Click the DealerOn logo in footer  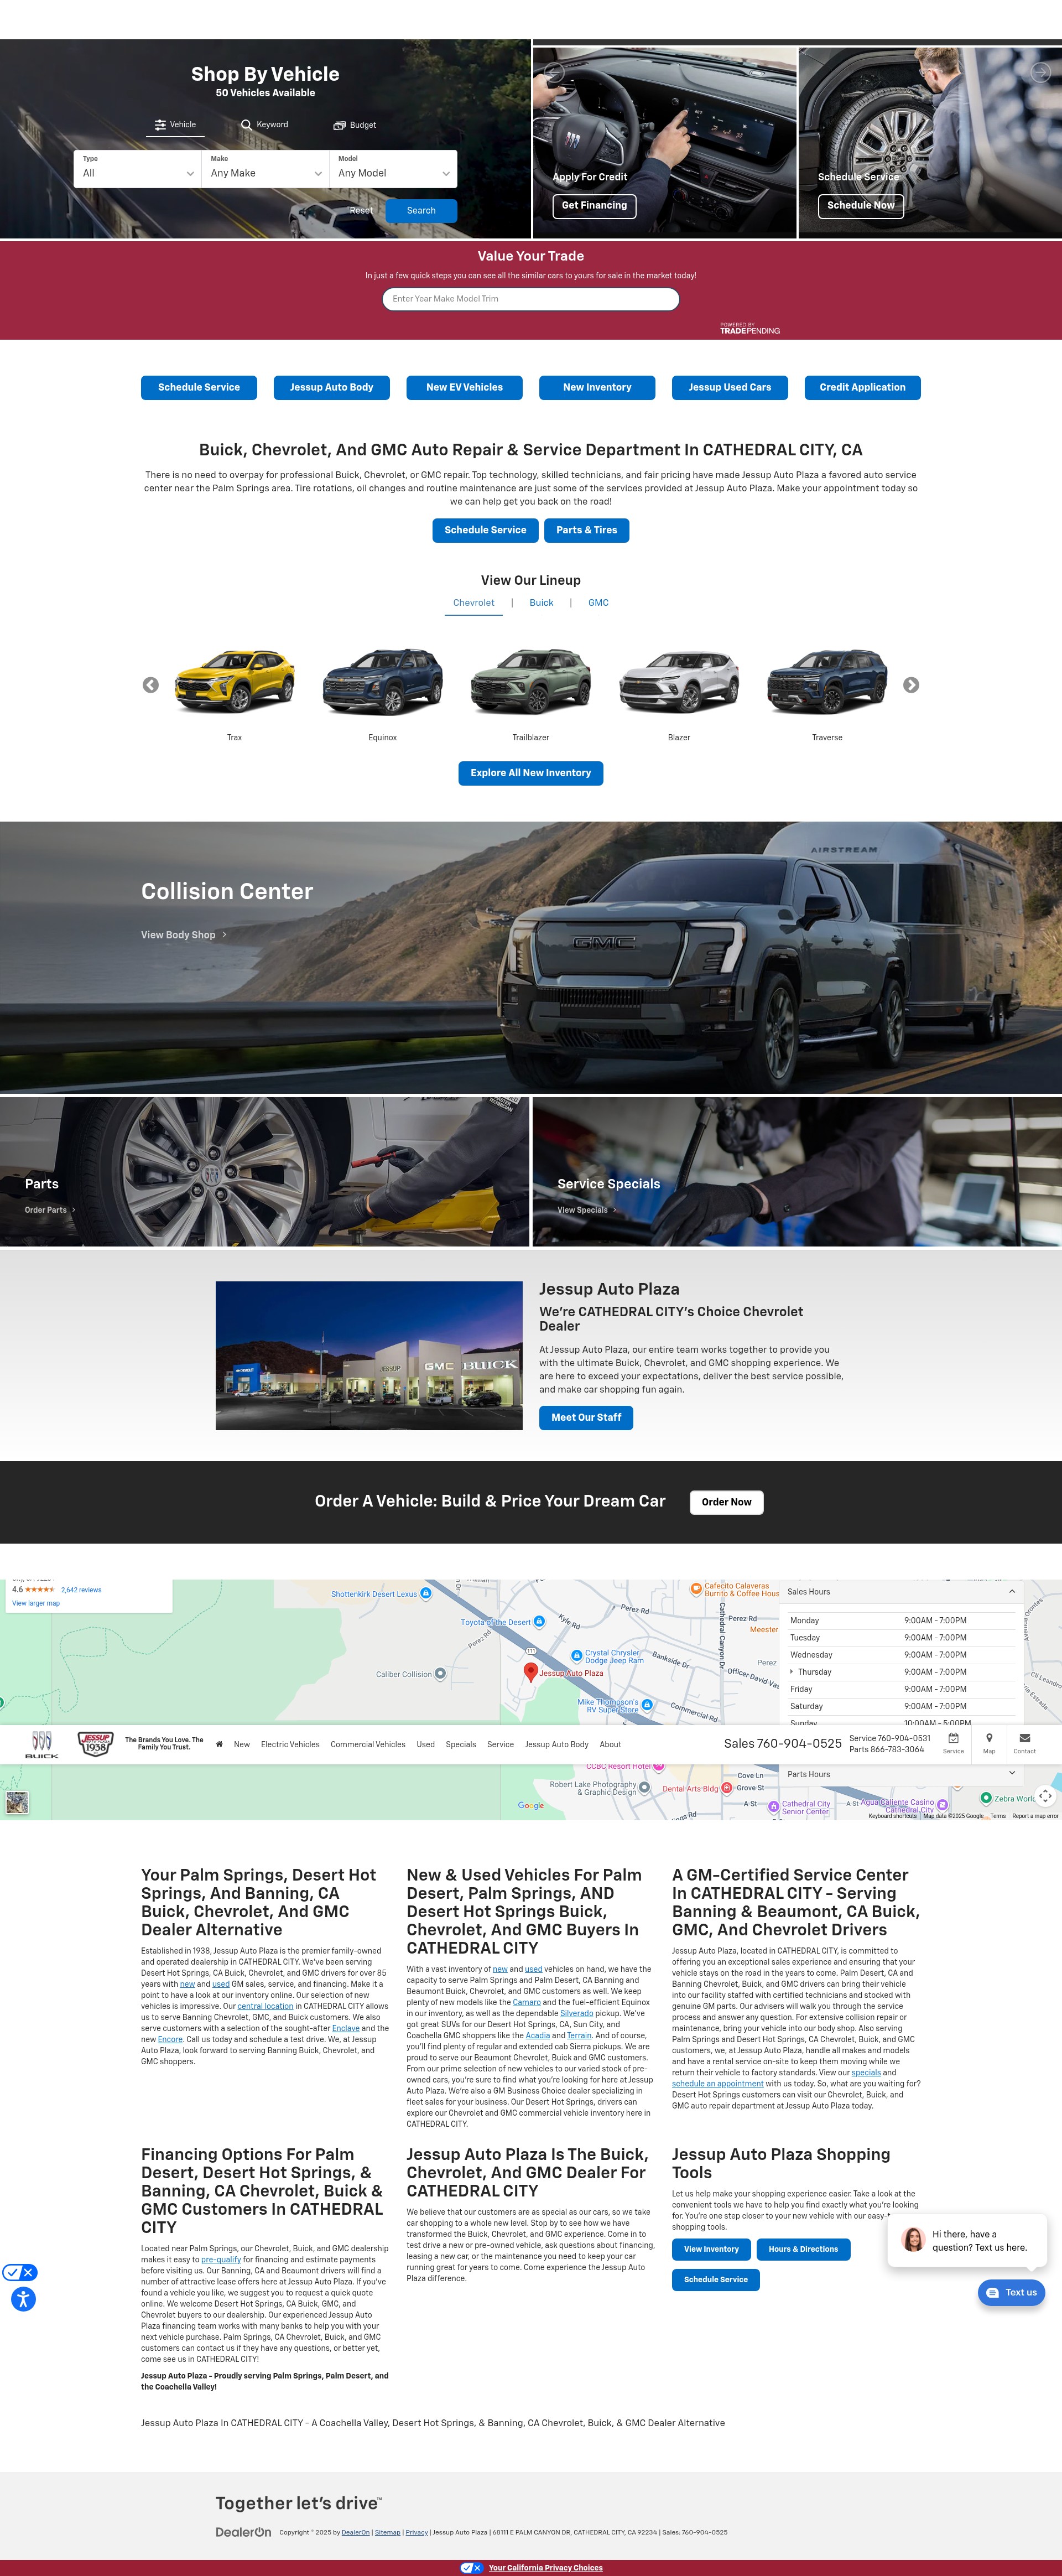pos(243,2532)
